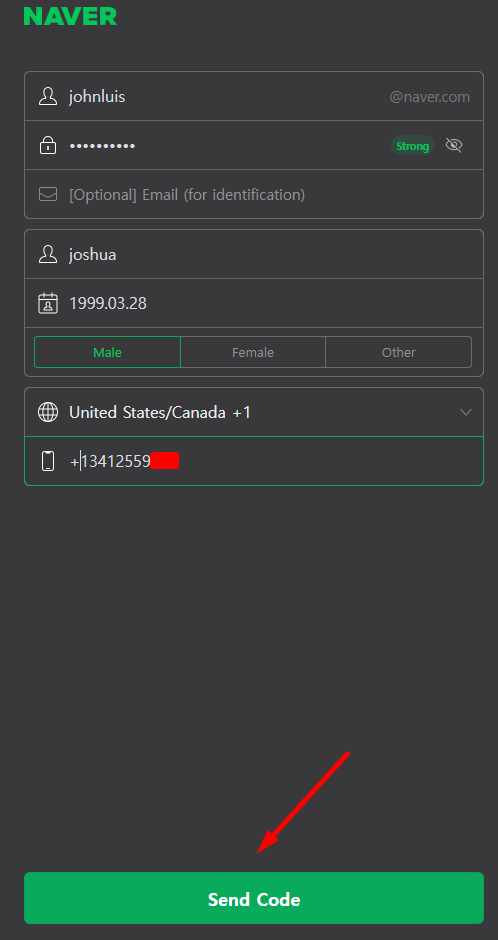Expand the country code chevron arrow
Screen dimensions: 498x940
(466, 412)
